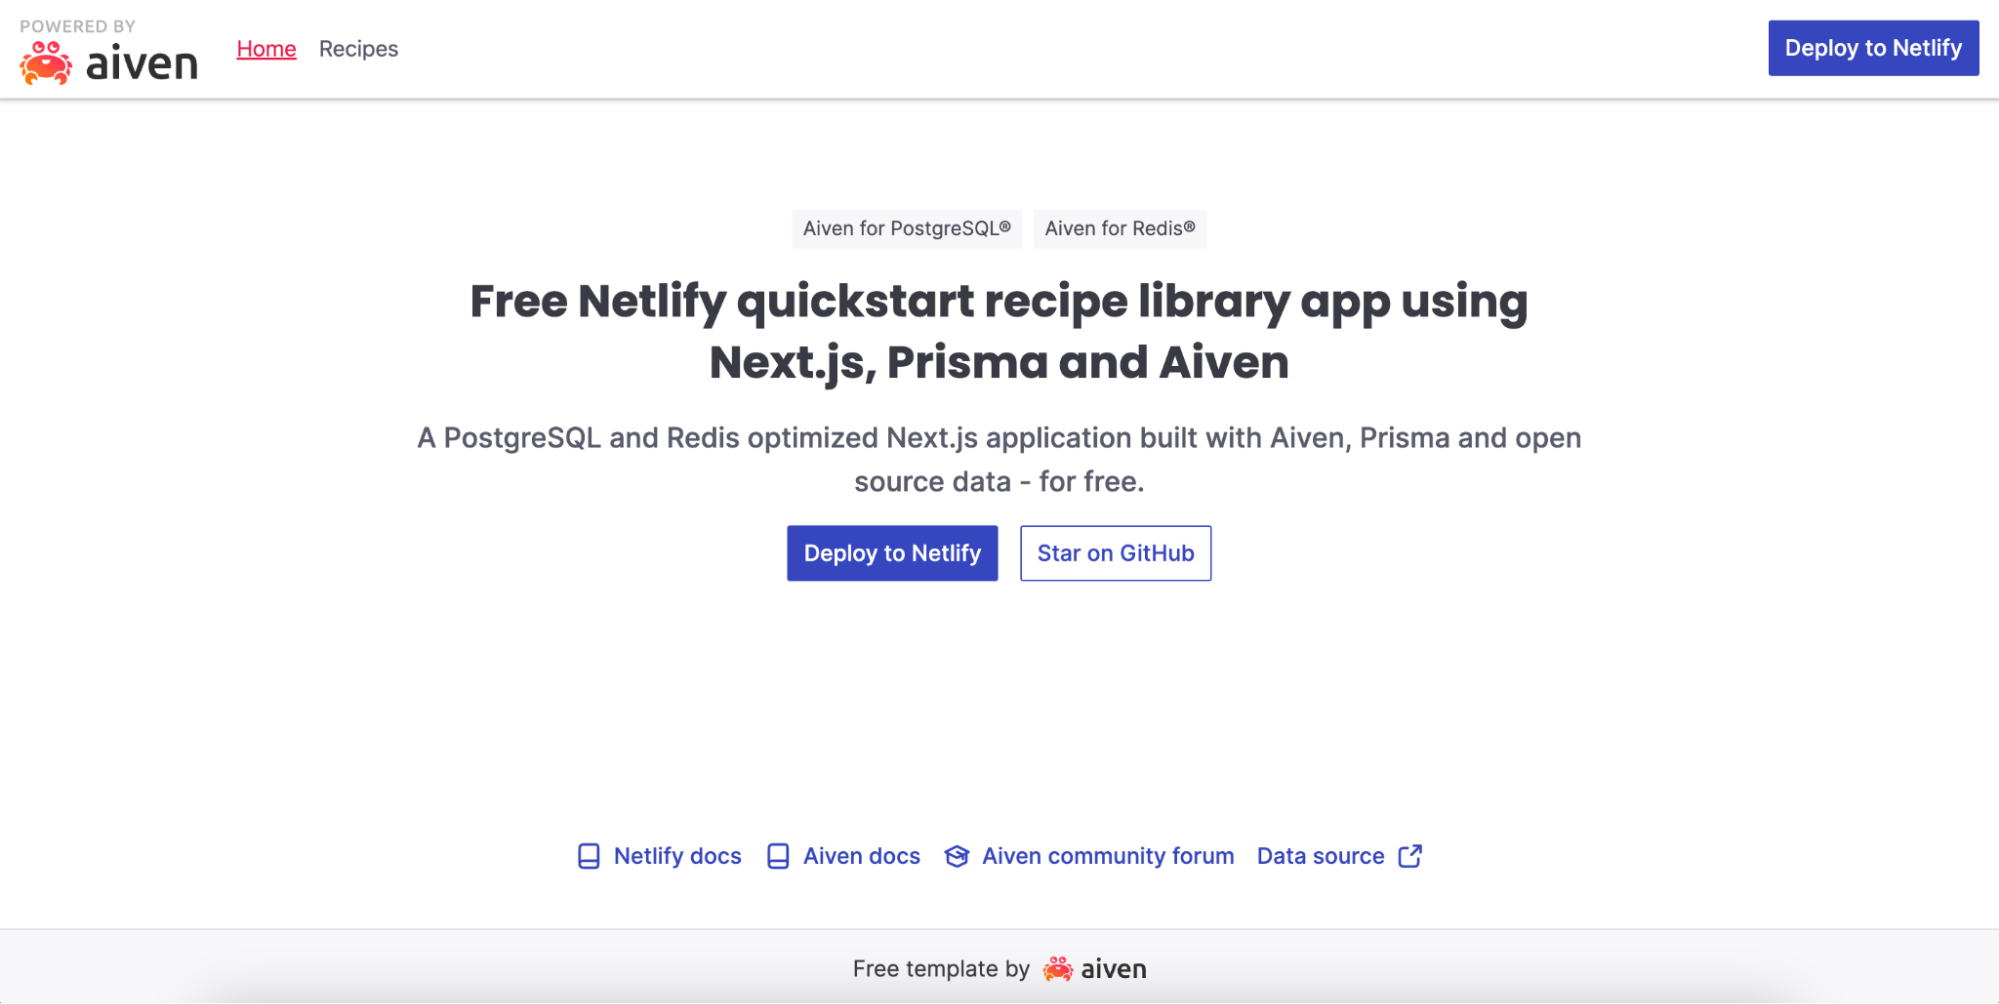Click the aiven wordmark in the footer
Screen dimensions: 1999x1004
coord(1114,969)
